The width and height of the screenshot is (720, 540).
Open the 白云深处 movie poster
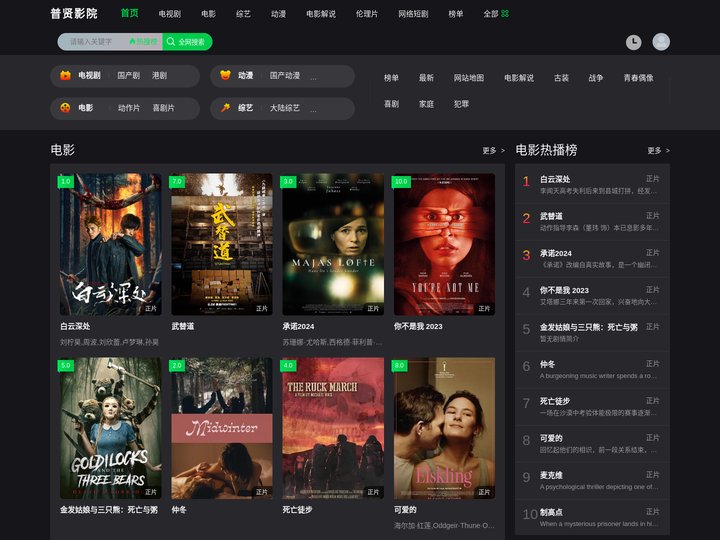tap(110, 244)
